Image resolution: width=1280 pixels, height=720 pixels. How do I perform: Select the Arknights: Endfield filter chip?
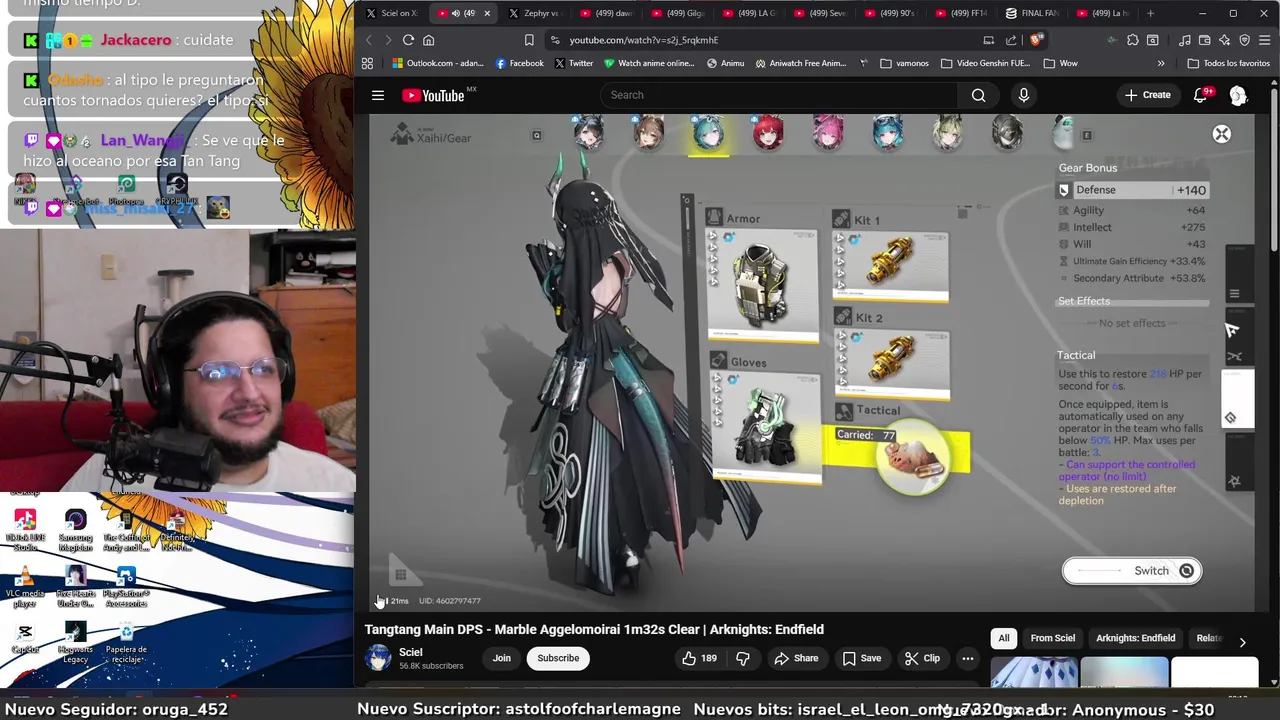1135,638
